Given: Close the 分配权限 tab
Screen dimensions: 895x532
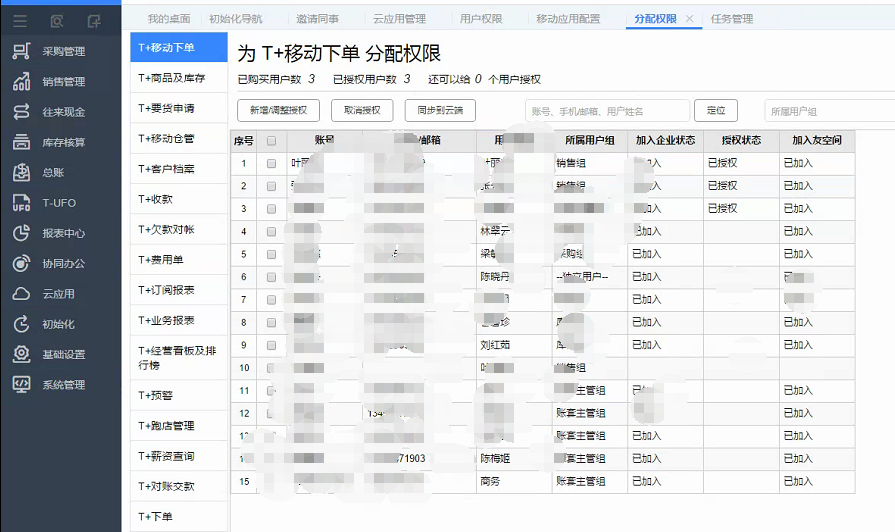Looking at the screenshot, I should (x=690, y=19).
